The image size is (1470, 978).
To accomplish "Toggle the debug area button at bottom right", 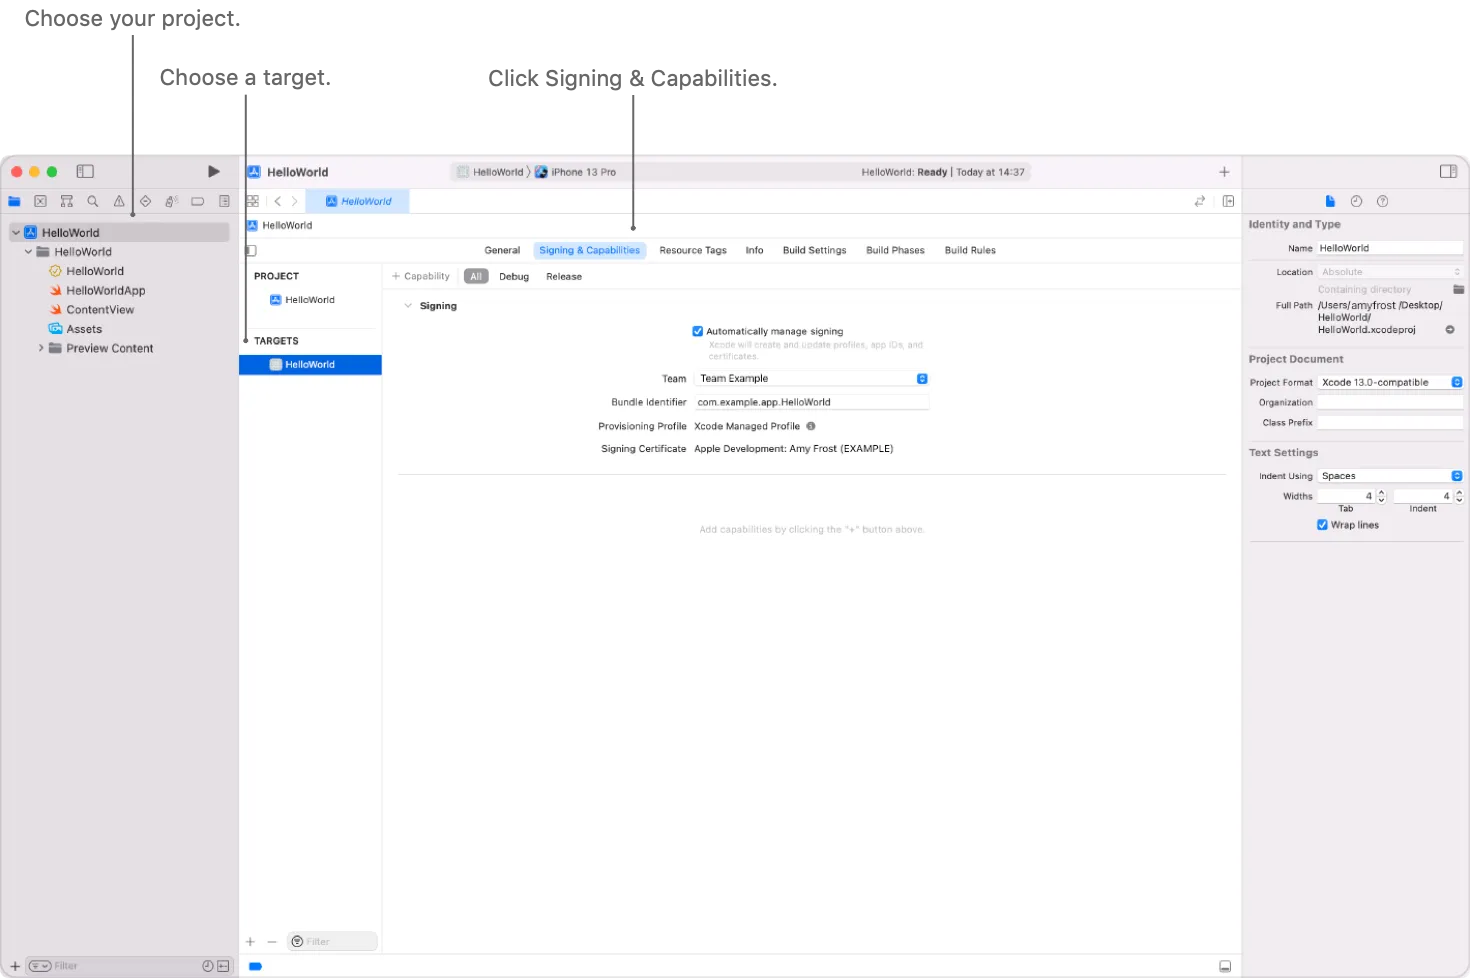I will (1224, 966).
